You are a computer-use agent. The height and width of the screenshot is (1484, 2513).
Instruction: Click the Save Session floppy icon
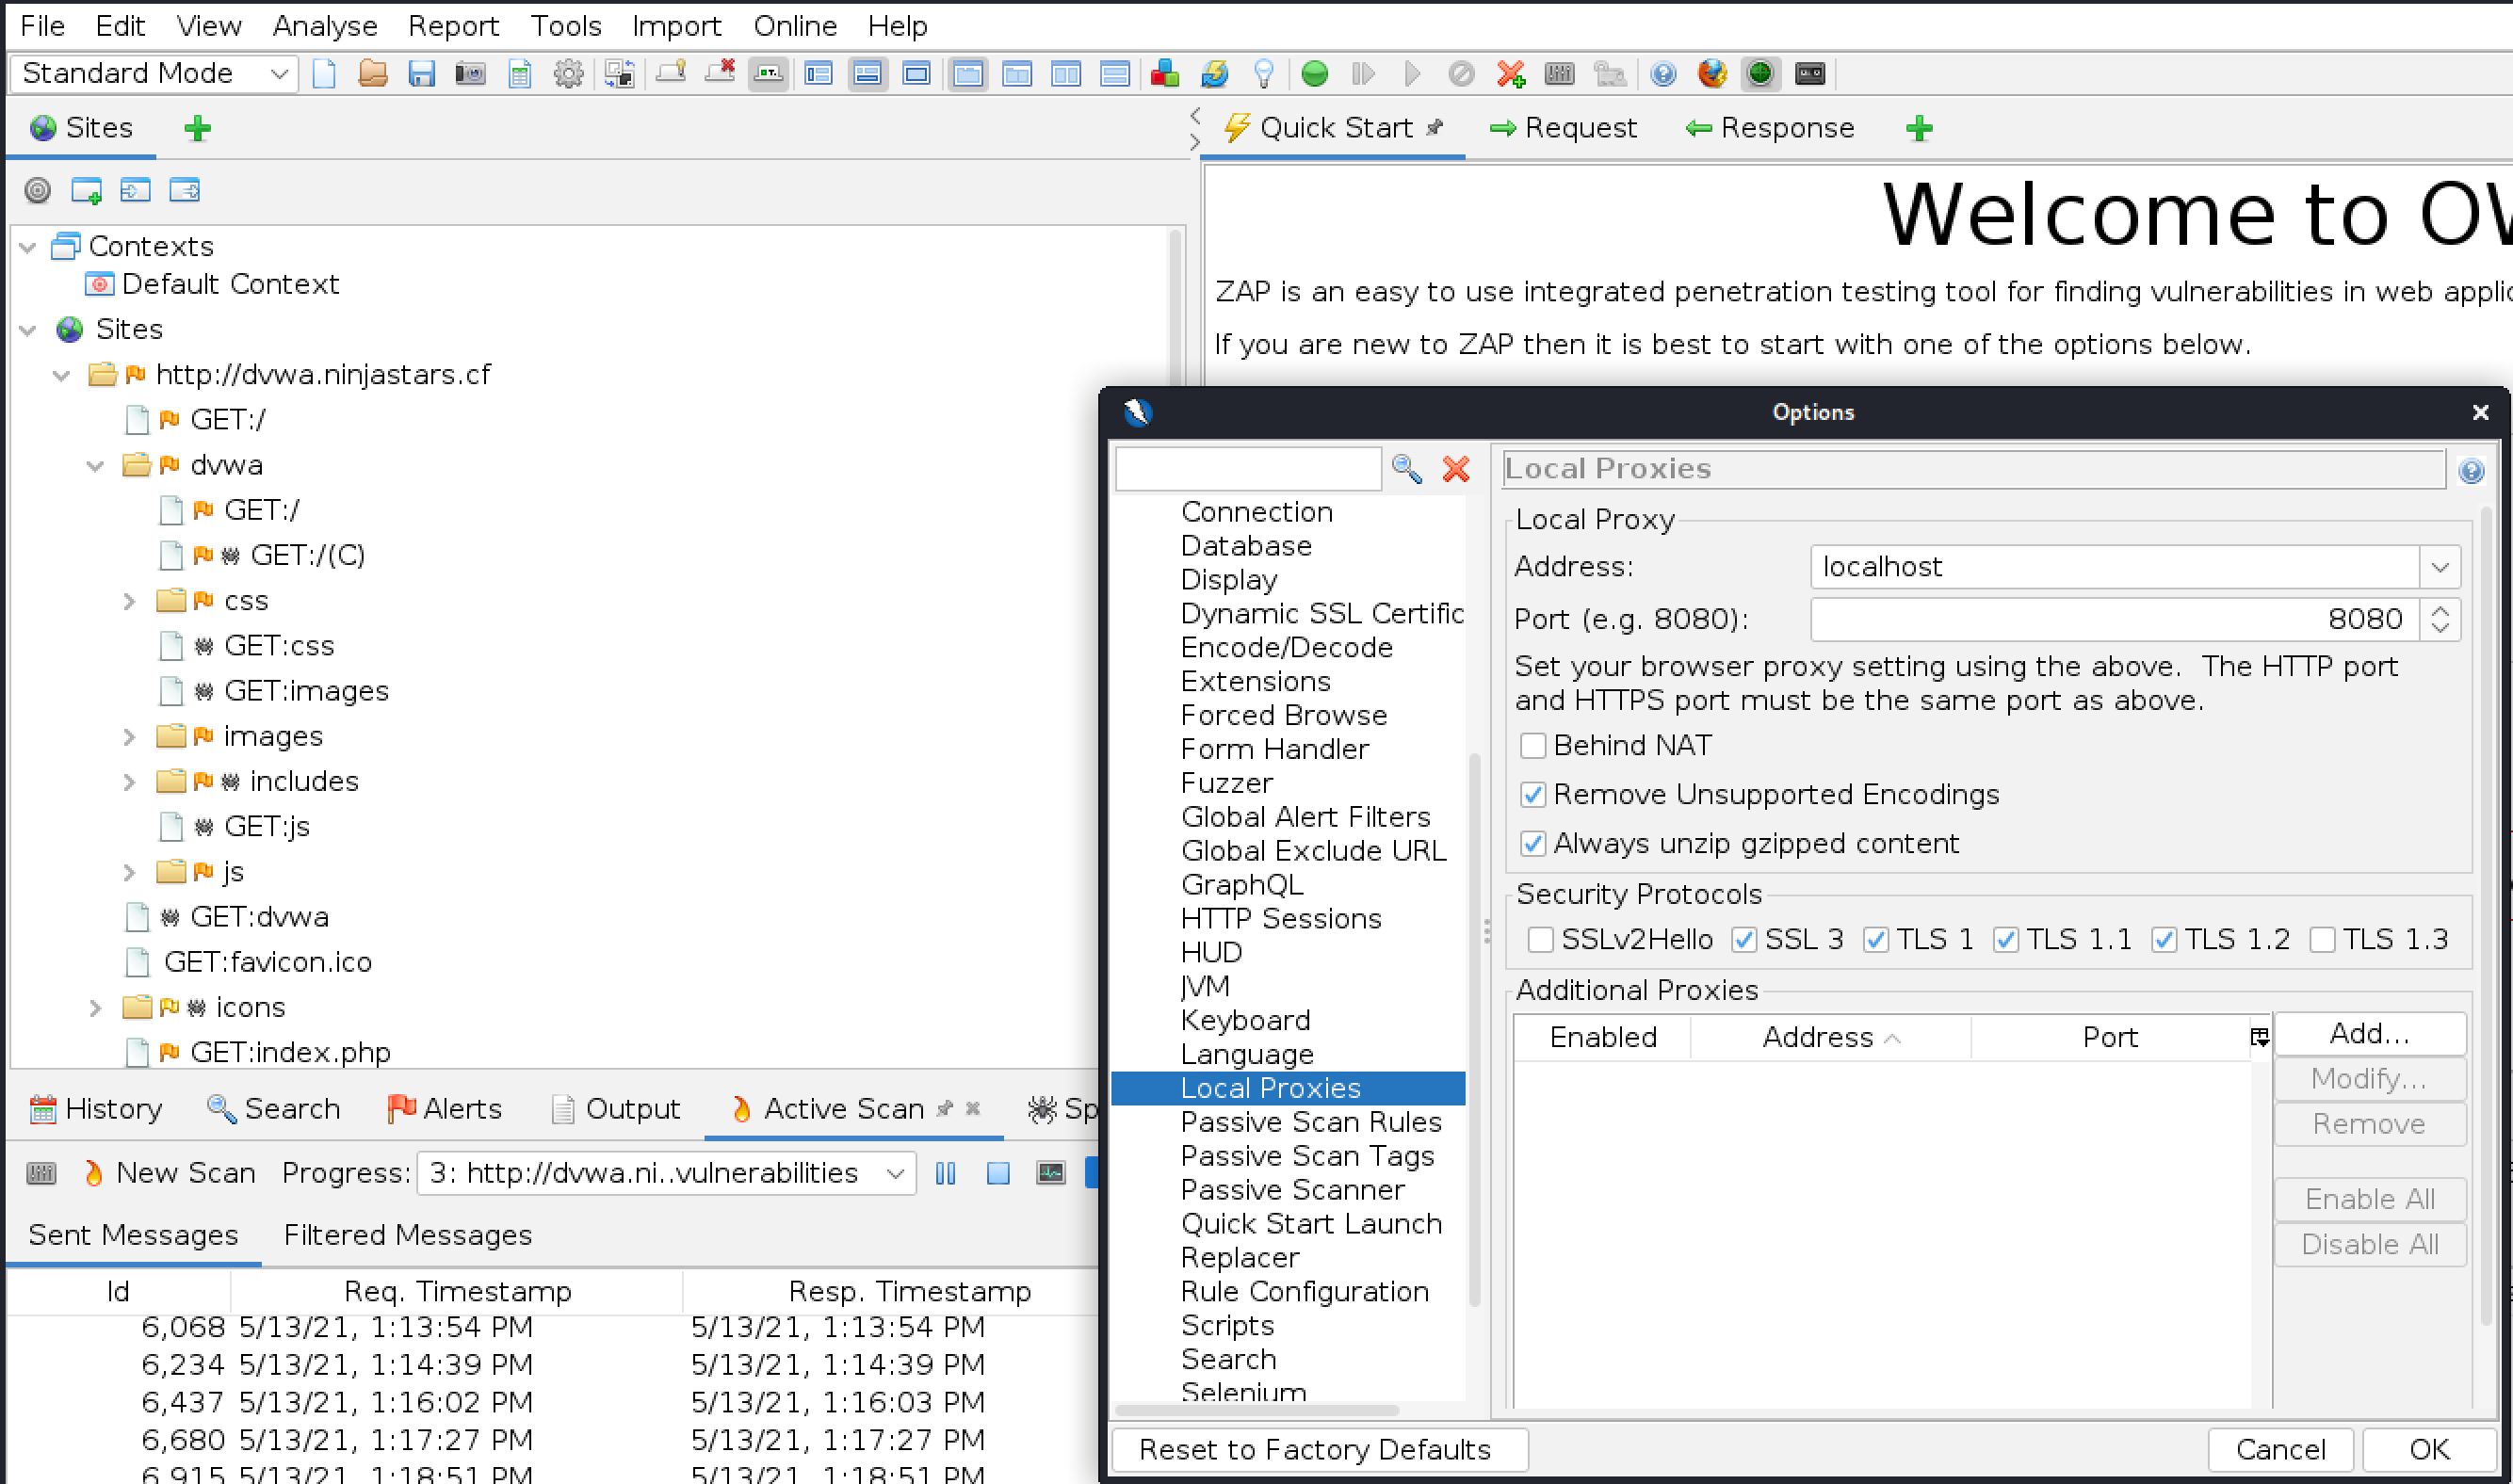pyautogui.click(x=421, y=74)
